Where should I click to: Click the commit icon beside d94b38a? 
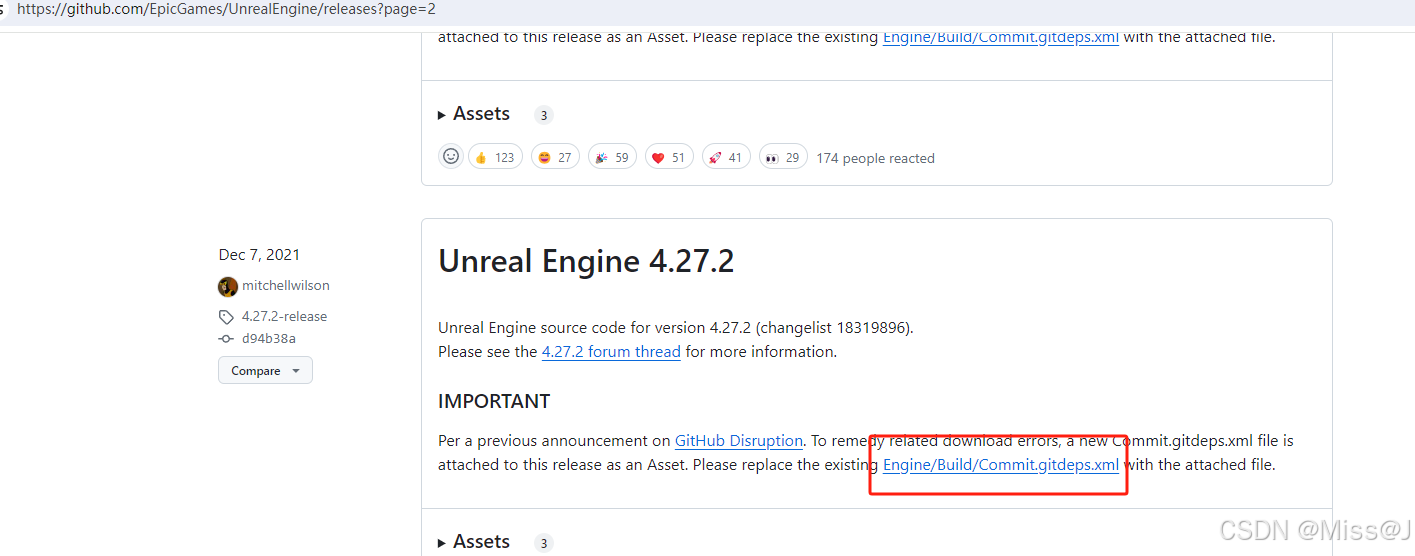tap(227, 339)
